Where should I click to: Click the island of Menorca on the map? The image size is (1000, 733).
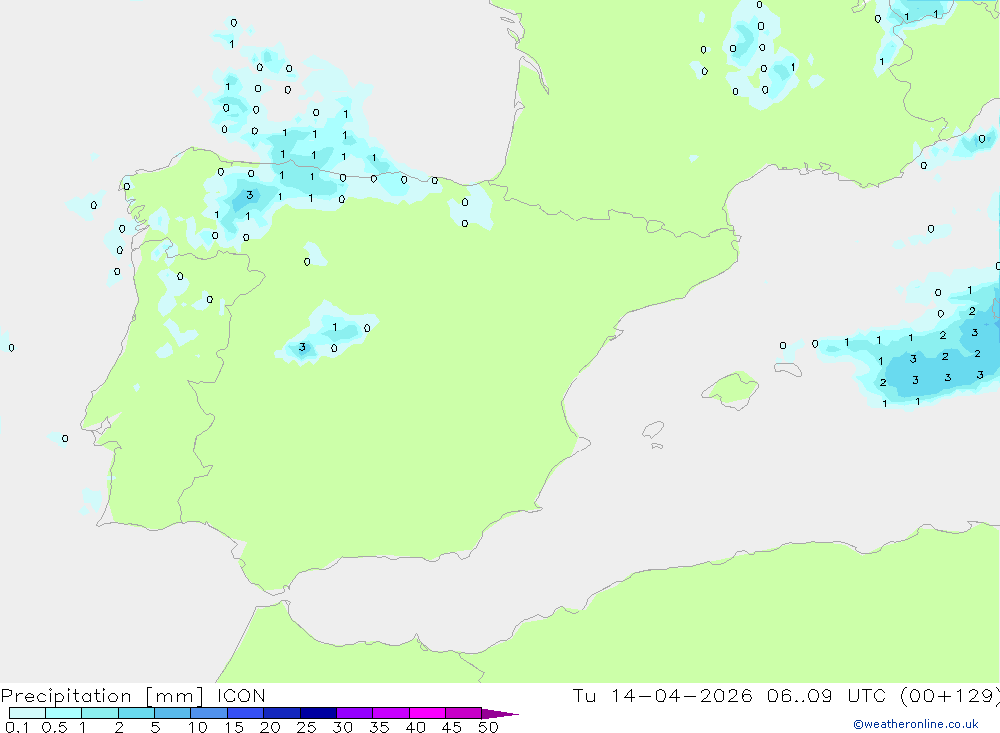pos(788,369)
